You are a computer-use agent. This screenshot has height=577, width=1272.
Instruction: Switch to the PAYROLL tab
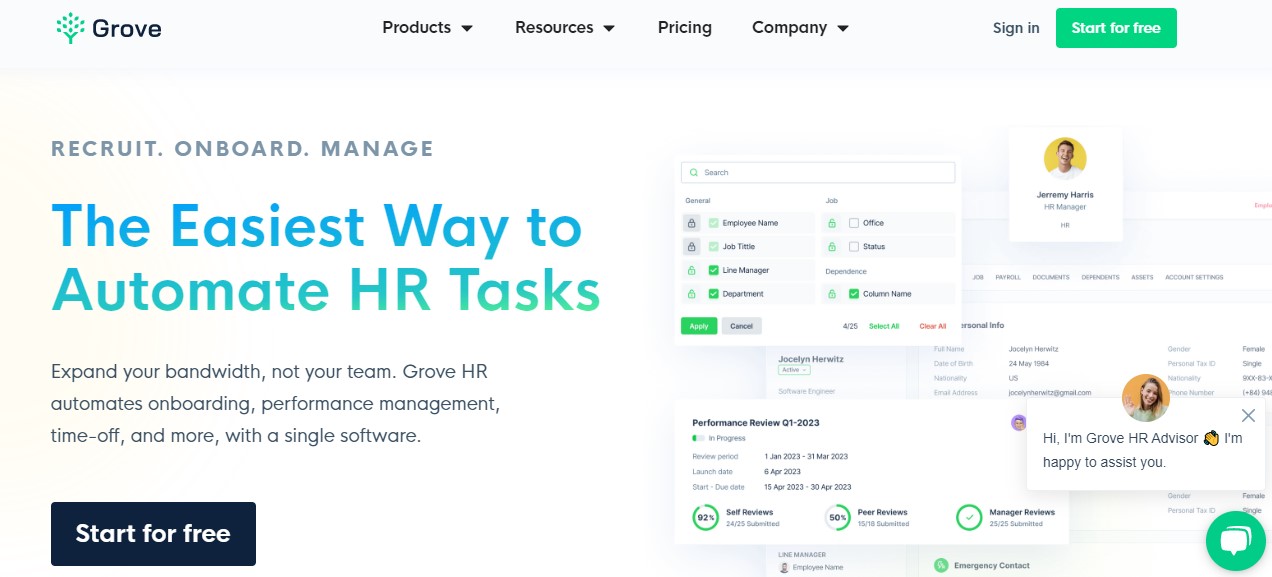(1007, 277)
